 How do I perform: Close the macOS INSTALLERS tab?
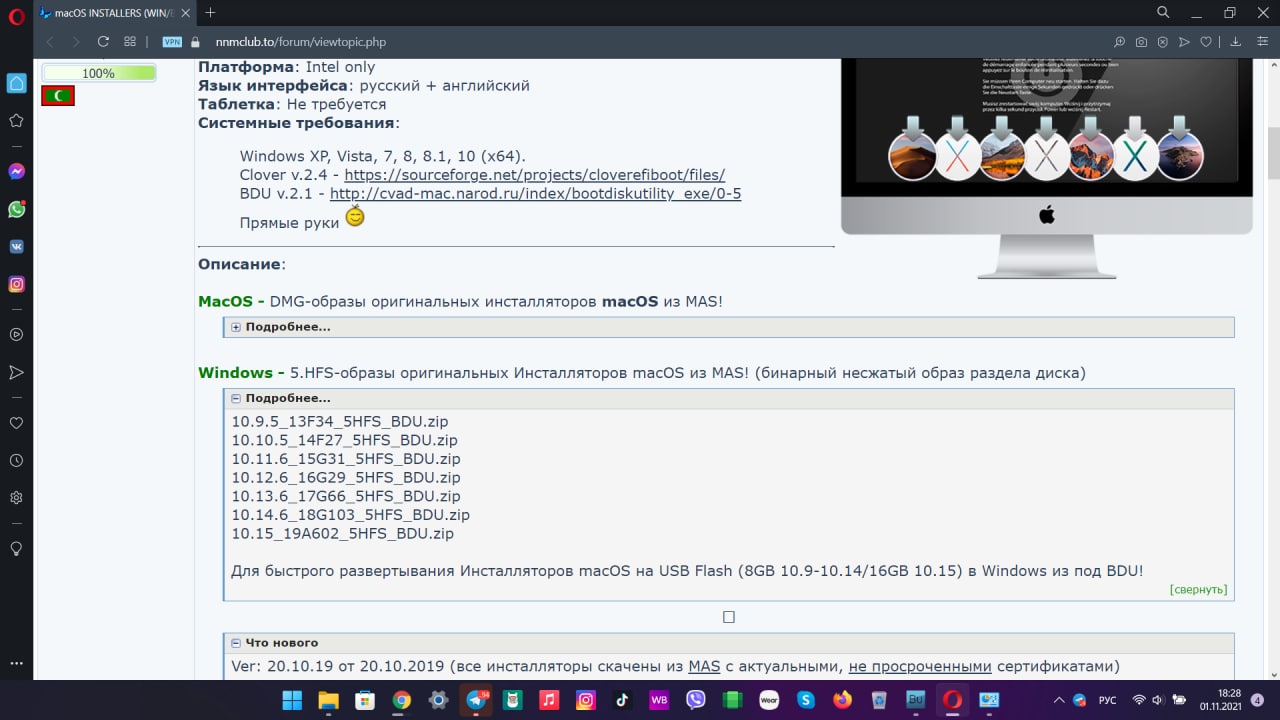187,13
